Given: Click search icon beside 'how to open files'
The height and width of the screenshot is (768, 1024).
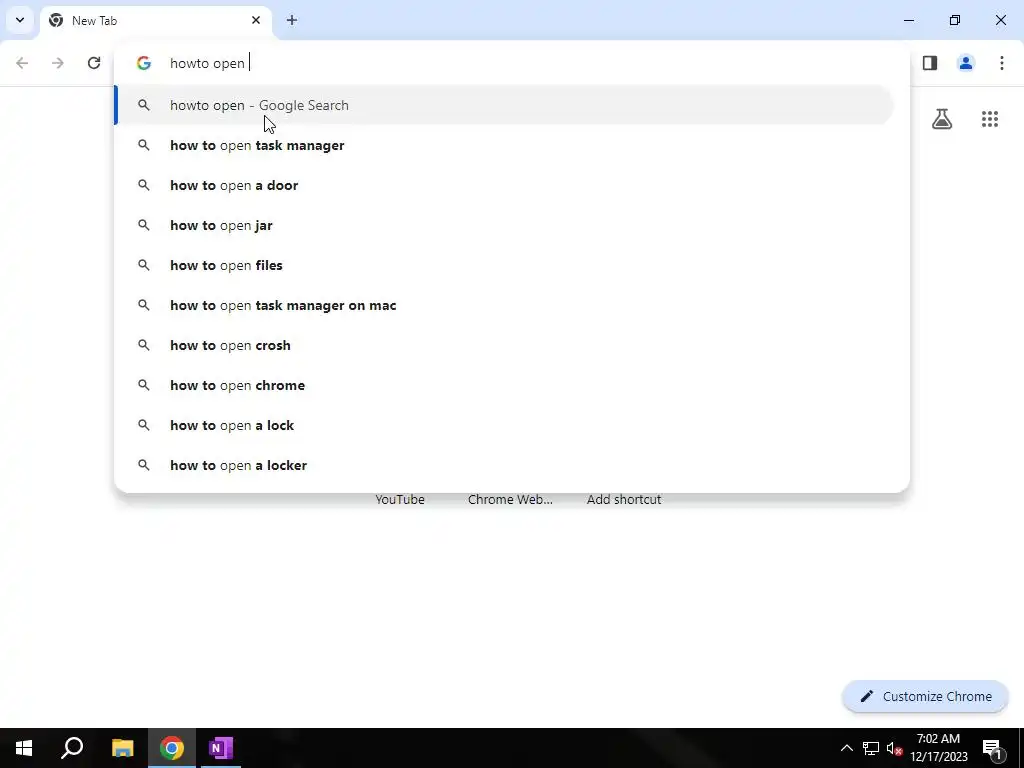Looking at the screenshot, I should (x=144, y=265).
